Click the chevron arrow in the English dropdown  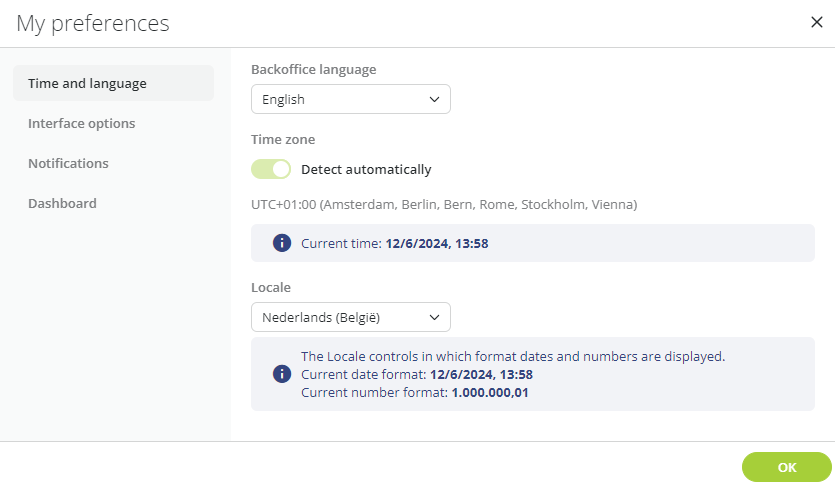435,100
